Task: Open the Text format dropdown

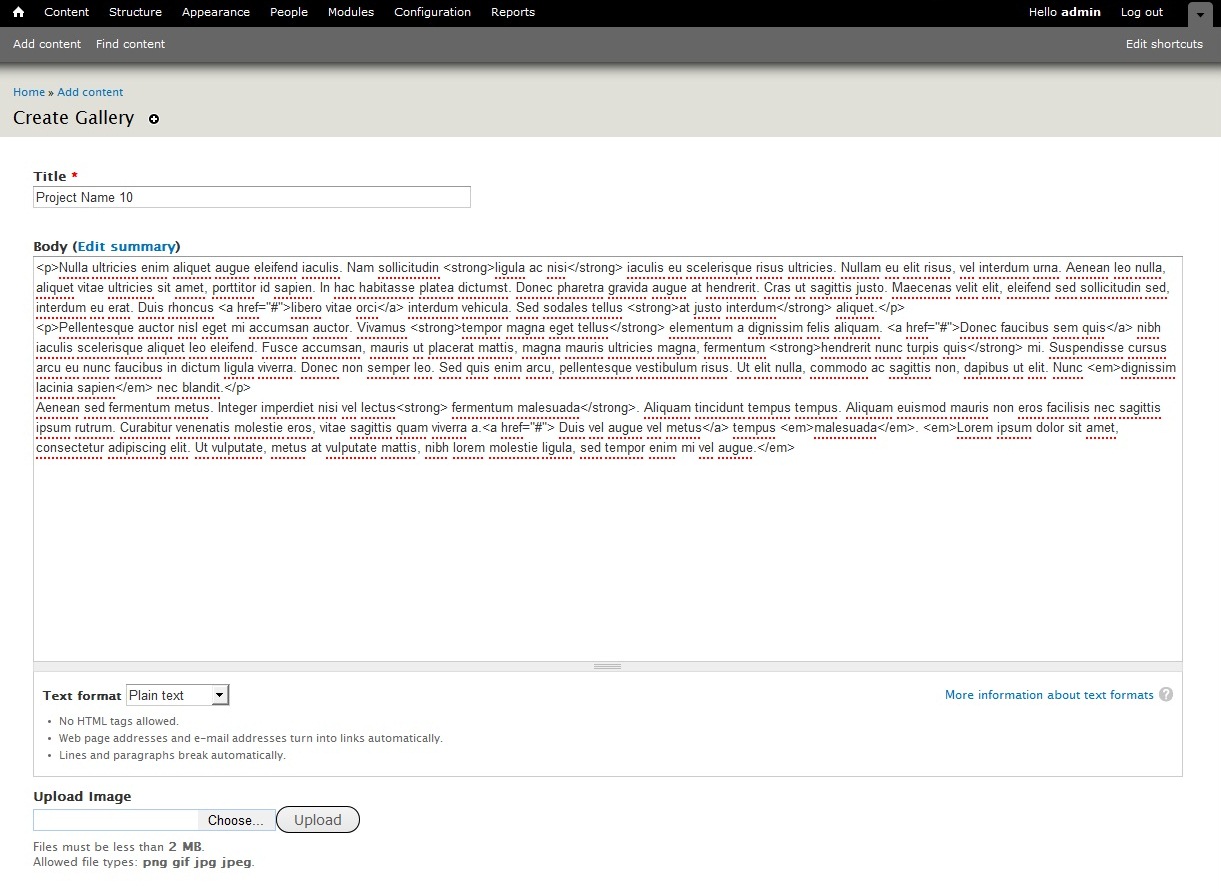Action: [178, 695]
